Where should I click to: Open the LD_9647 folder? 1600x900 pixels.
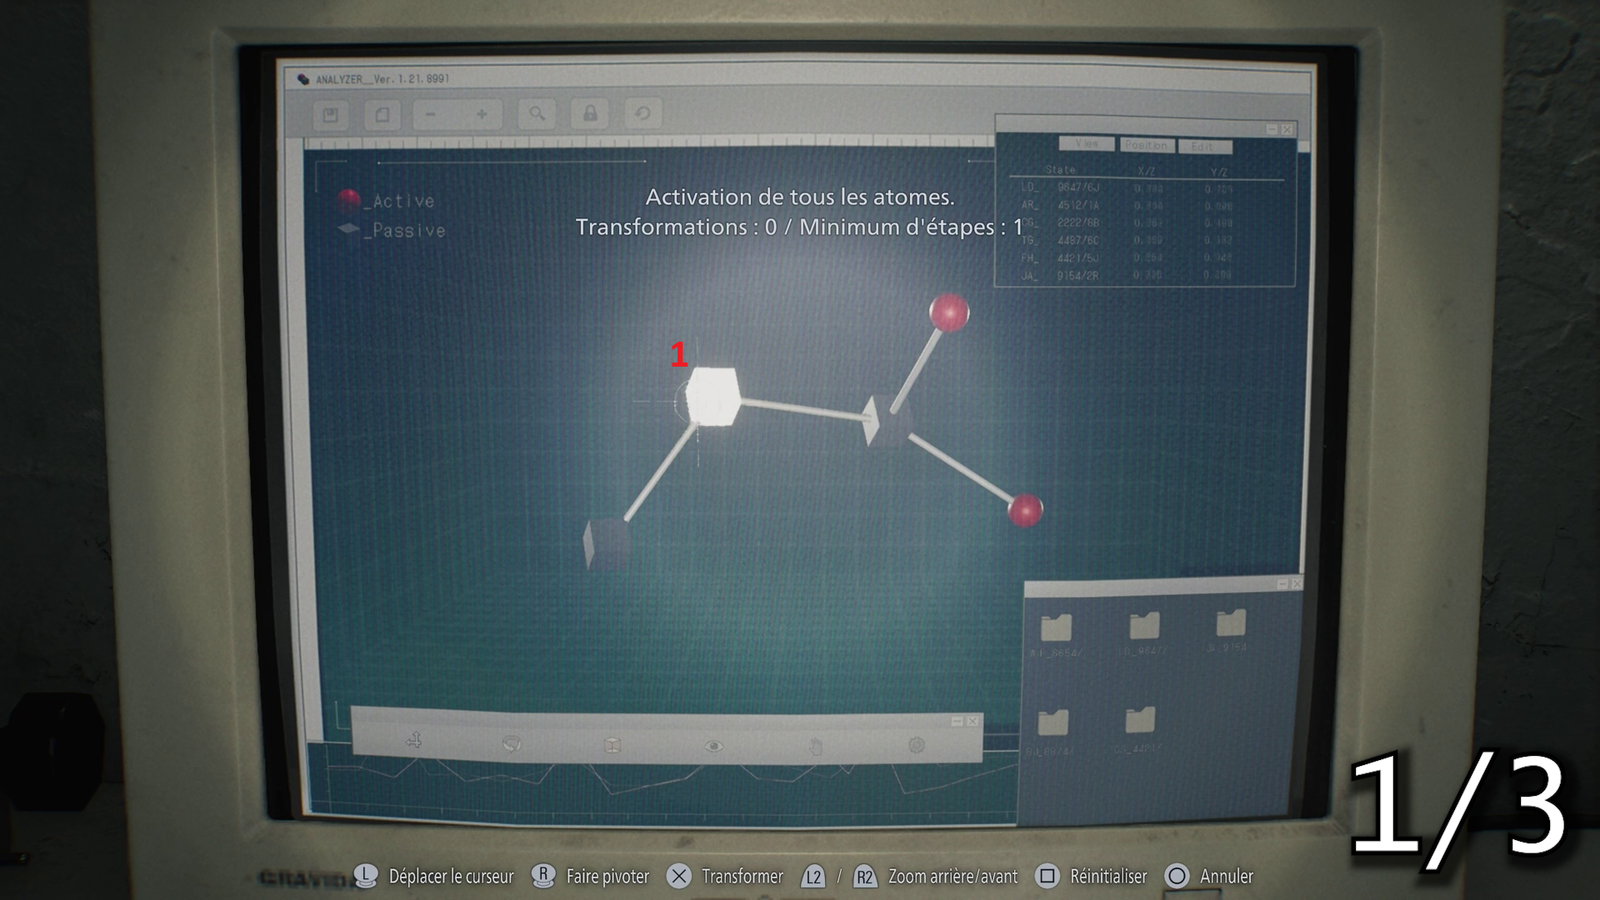click(x=1144, y=628)
